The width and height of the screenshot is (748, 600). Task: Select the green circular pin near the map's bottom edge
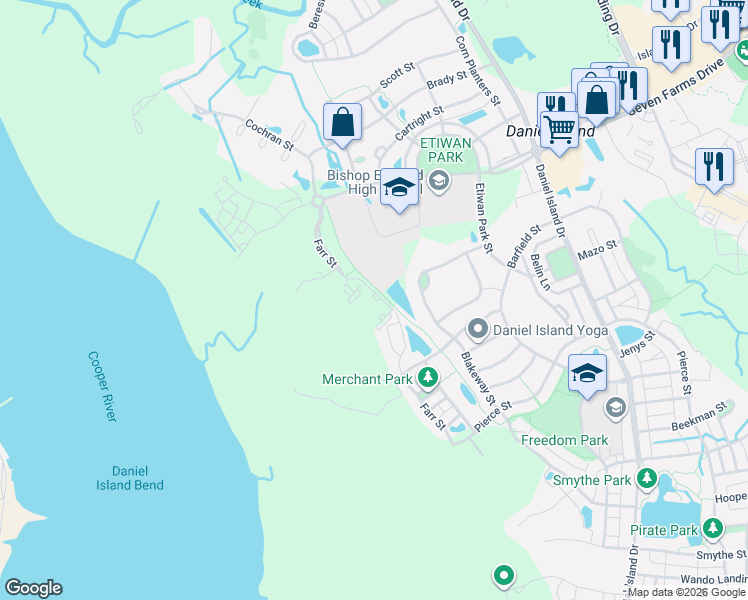point(503,575)
